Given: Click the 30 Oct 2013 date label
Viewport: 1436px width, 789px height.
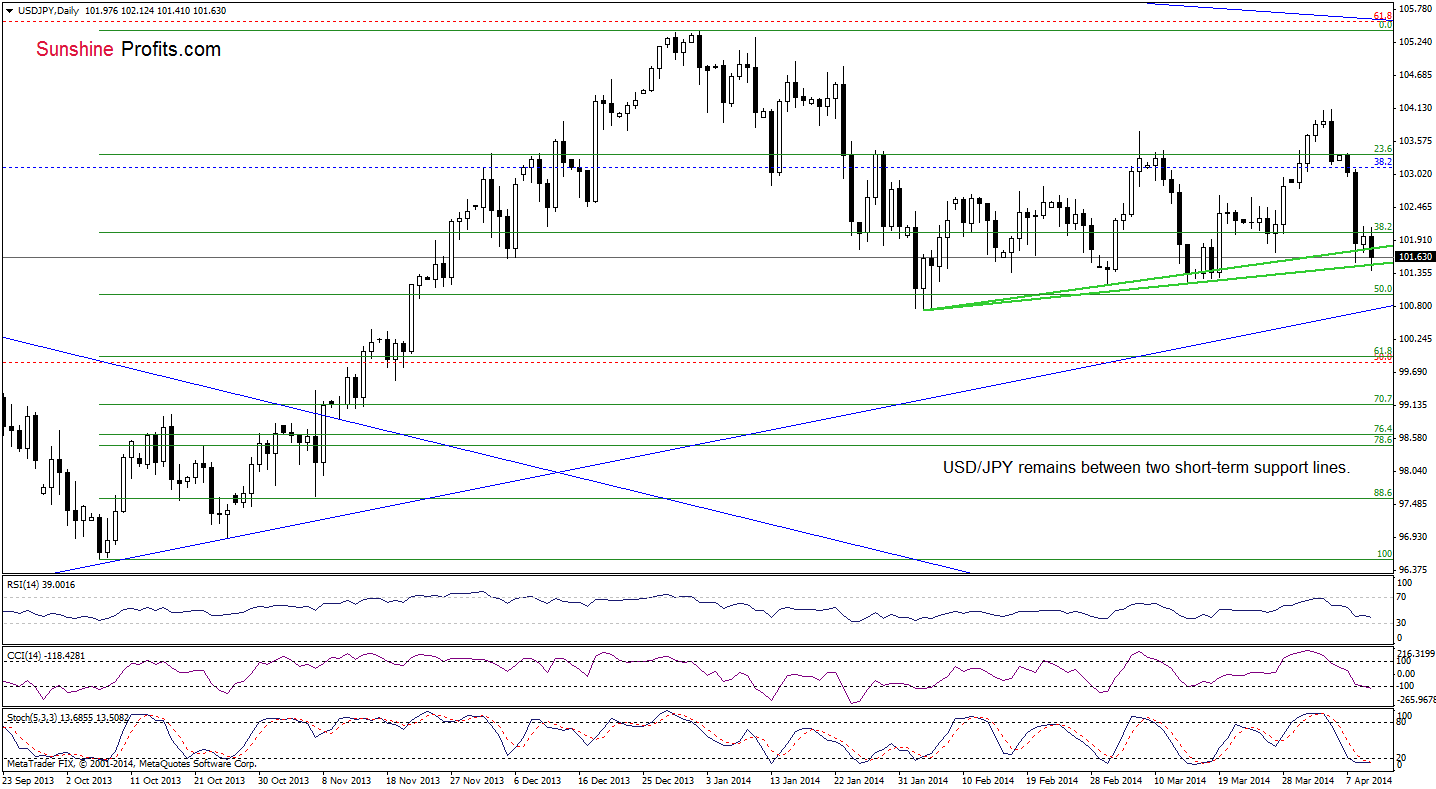Looking at the screenshot, I should tap(284, 780).
